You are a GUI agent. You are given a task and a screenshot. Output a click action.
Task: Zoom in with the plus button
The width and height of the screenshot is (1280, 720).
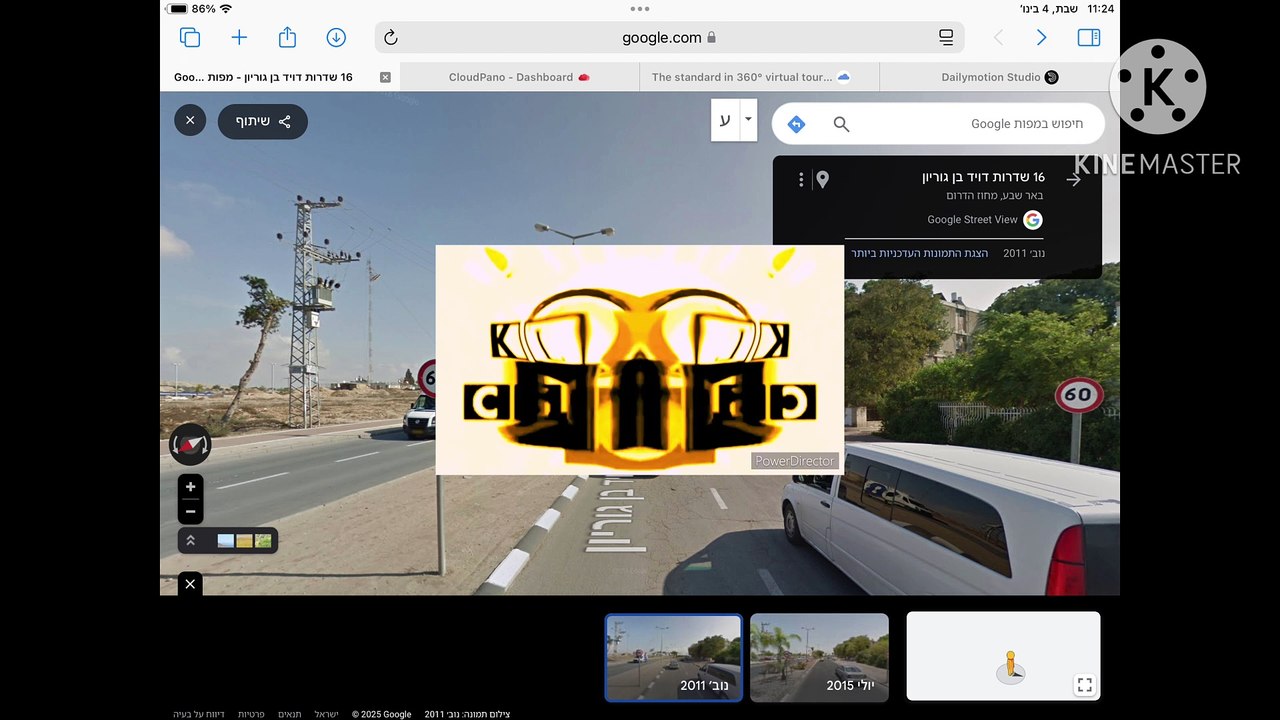190,487
